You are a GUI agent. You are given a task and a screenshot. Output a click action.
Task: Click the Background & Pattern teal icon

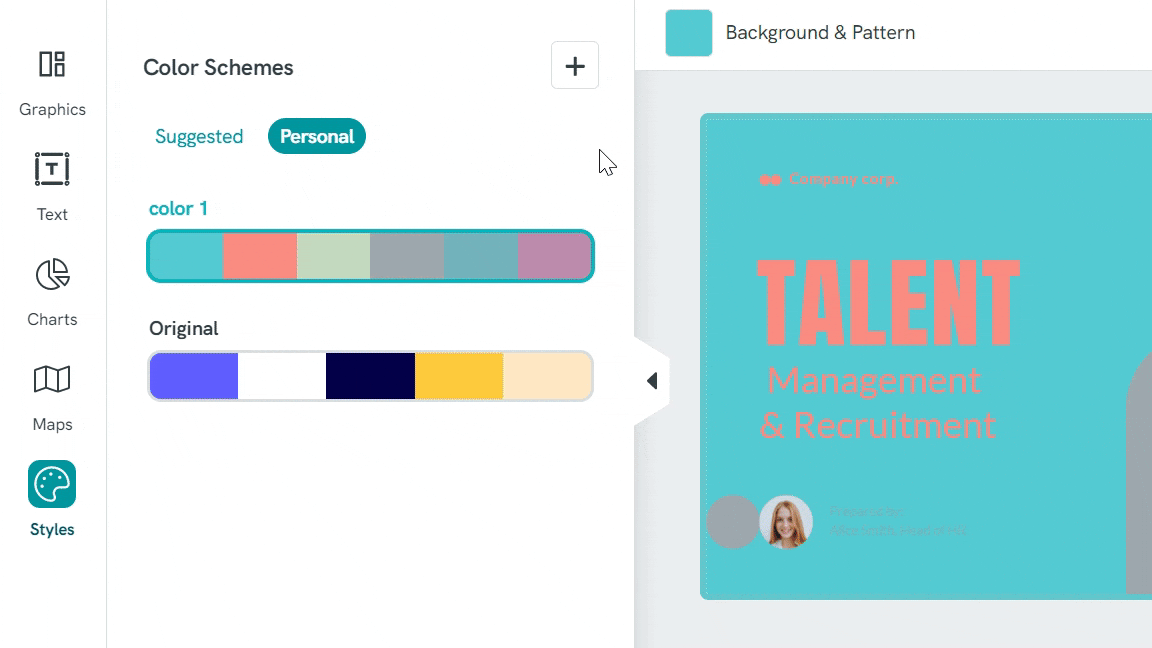point(688,32)
